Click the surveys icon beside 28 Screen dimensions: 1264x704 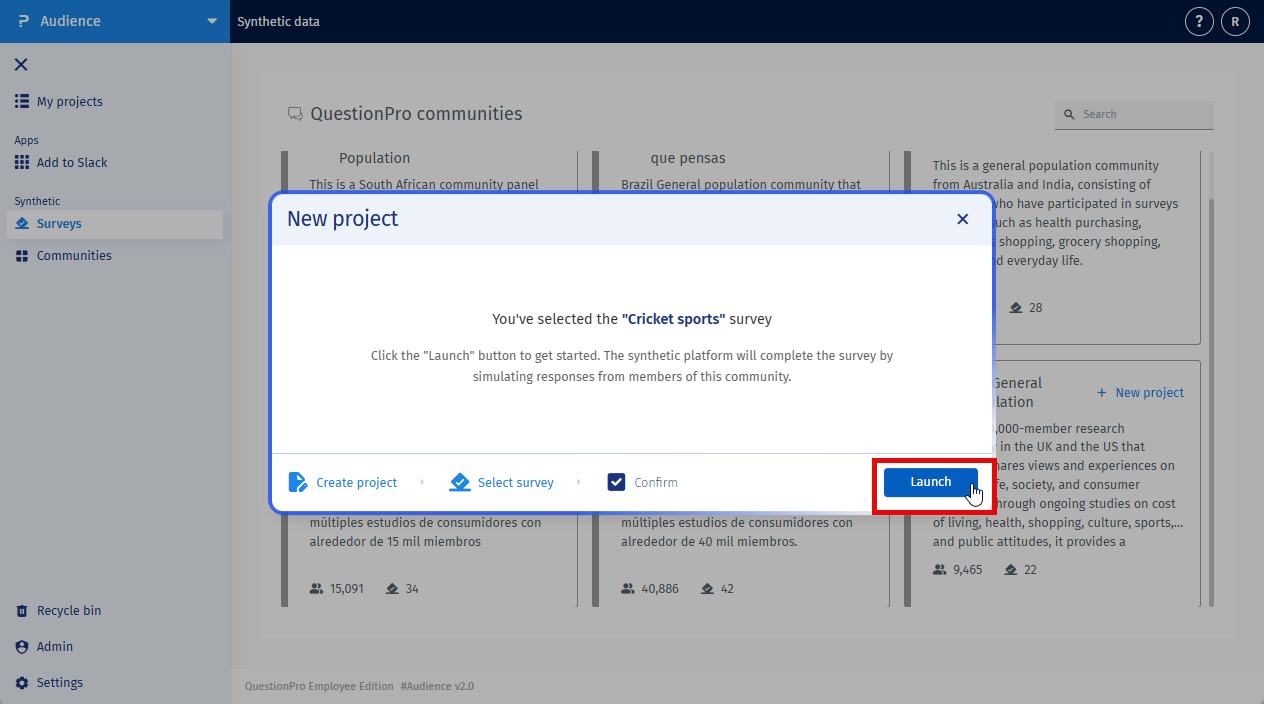[1016, 307]
